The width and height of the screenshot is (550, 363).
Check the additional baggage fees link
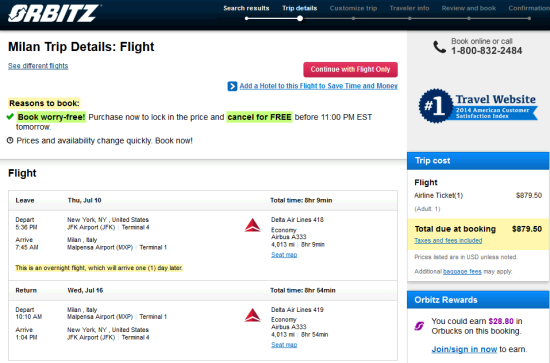click(x=462, y=271)
